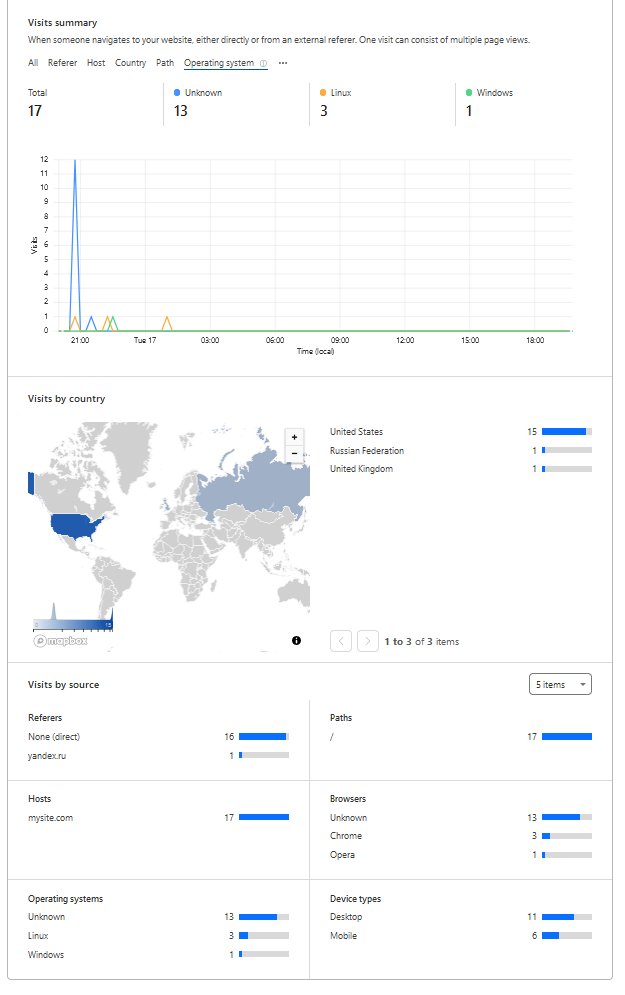Click United States in country list
Image resolution: width=625 pixels, height=995 pixels.
pos(357,432)
